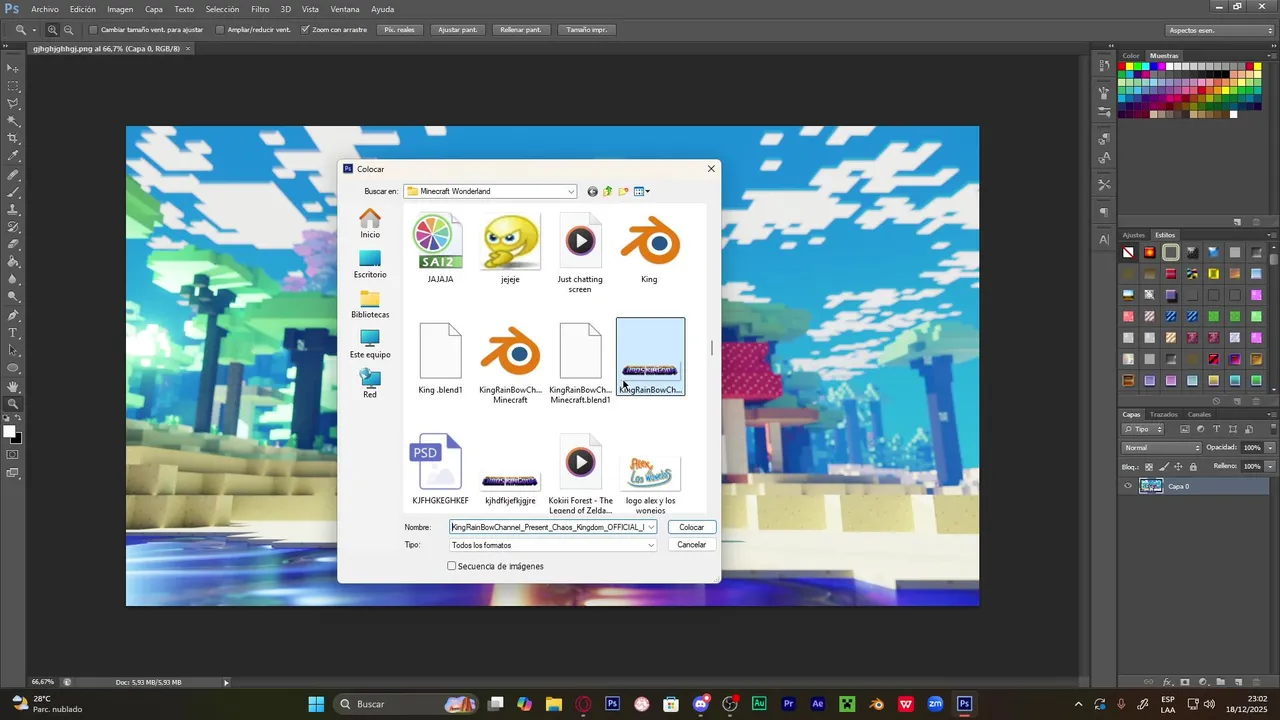
Task: Open the Archivo menu
Action: tap(45, 9)
